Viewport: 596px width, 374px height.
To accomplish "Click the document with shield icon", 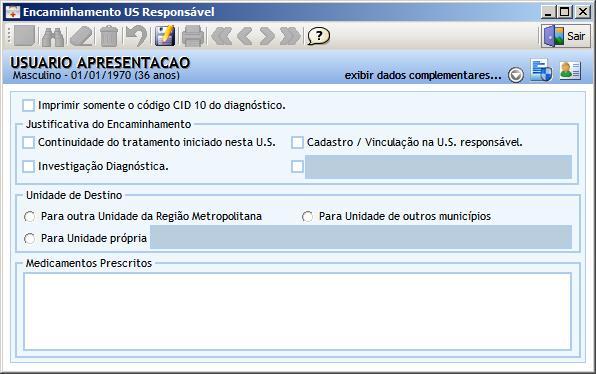I will (x=541, y=70).
